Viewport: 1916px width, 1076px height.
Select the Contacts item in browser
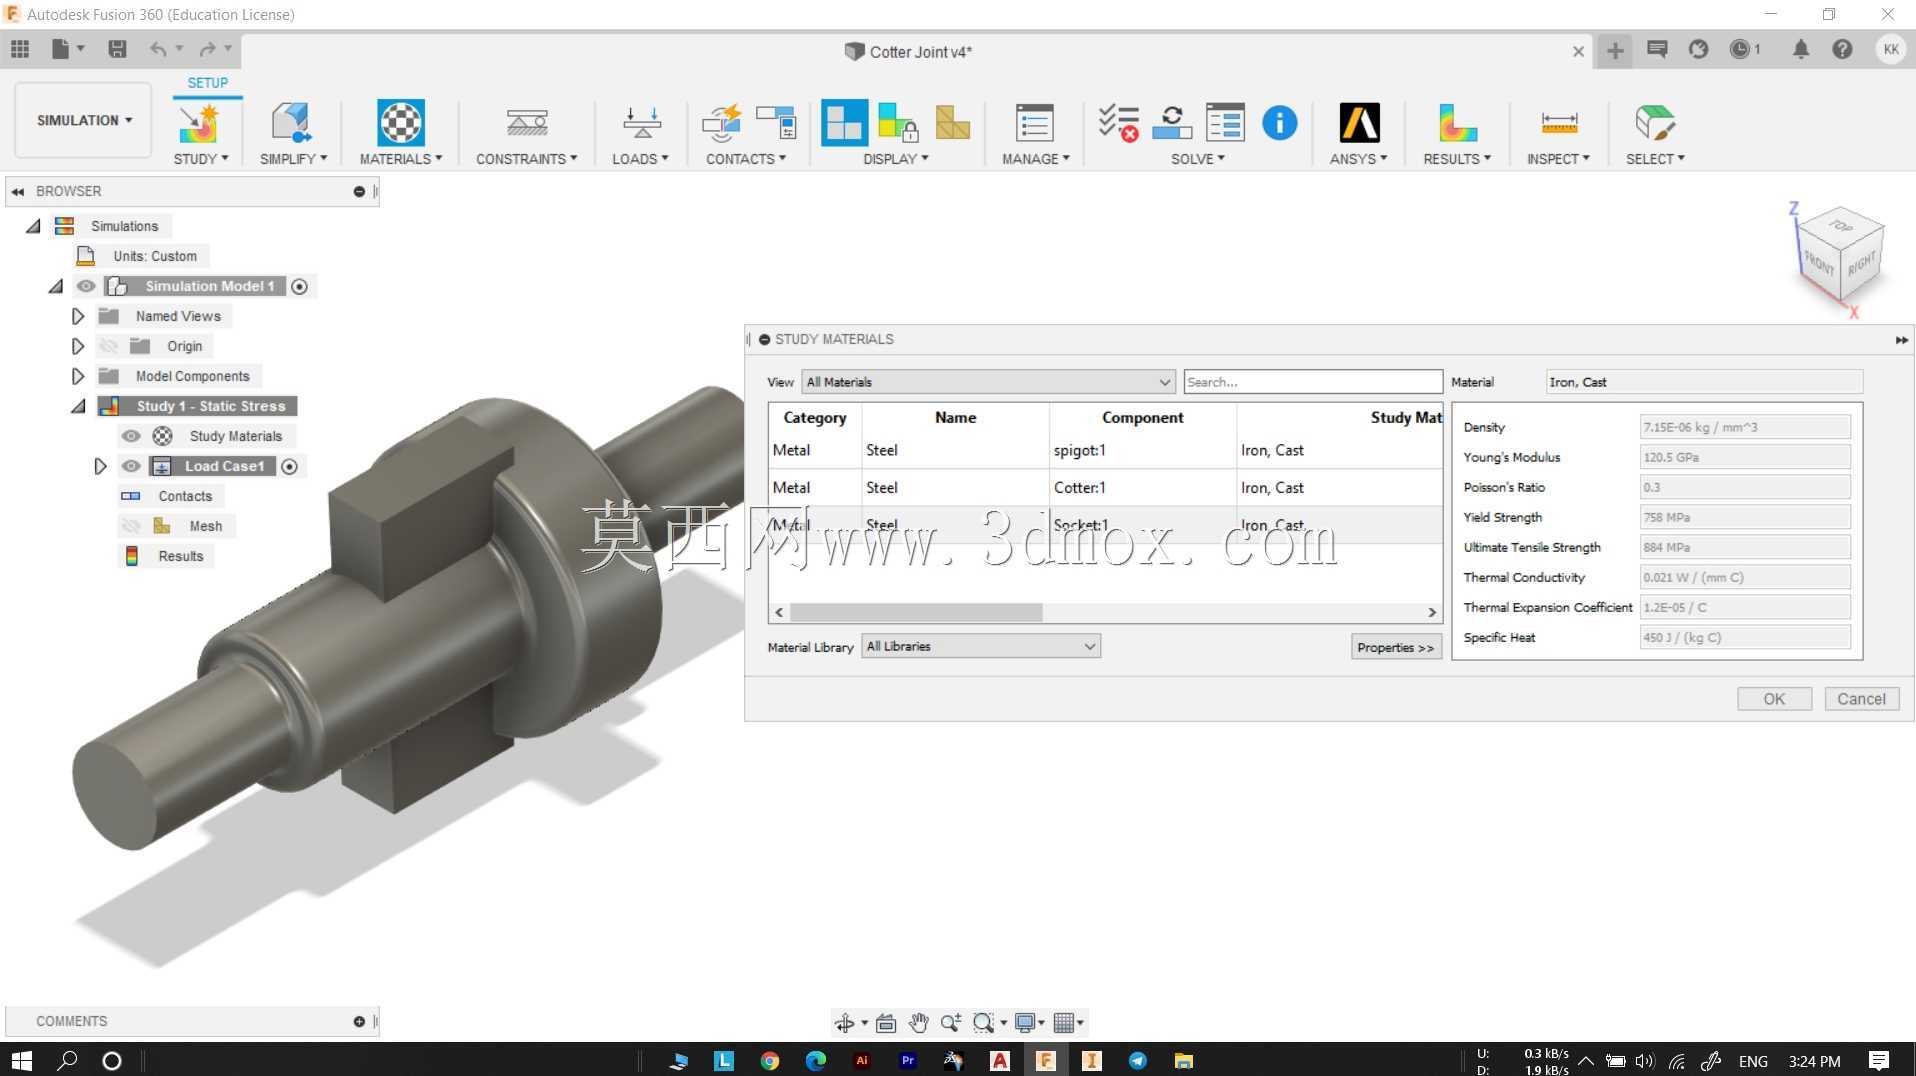click(x=185, y=496)
